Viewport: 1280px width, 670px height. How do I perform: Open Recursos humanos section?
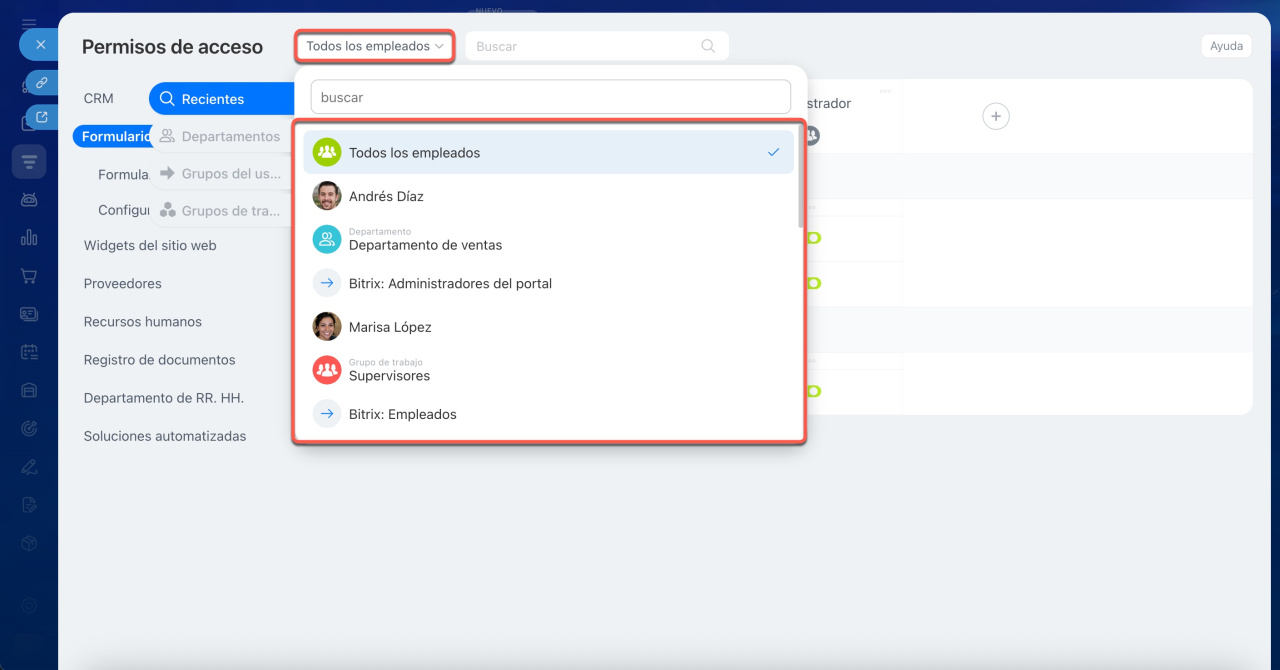pyautogui.click(x=143, y=322)
